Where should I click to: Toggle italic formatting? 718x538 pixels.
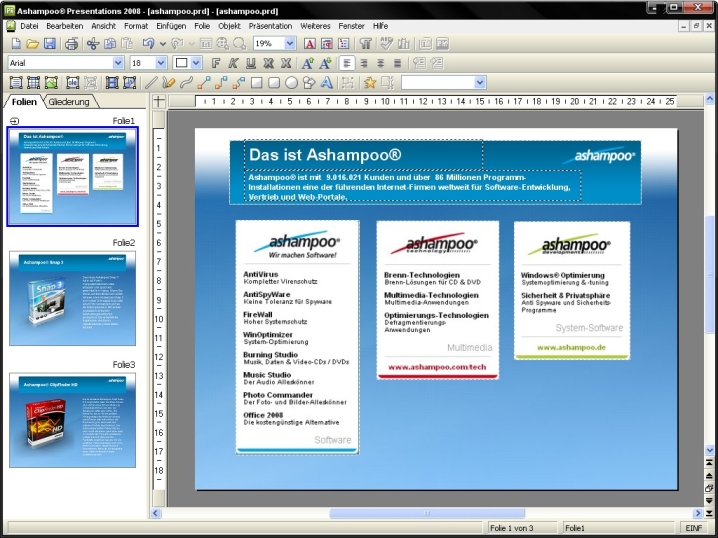233,63
